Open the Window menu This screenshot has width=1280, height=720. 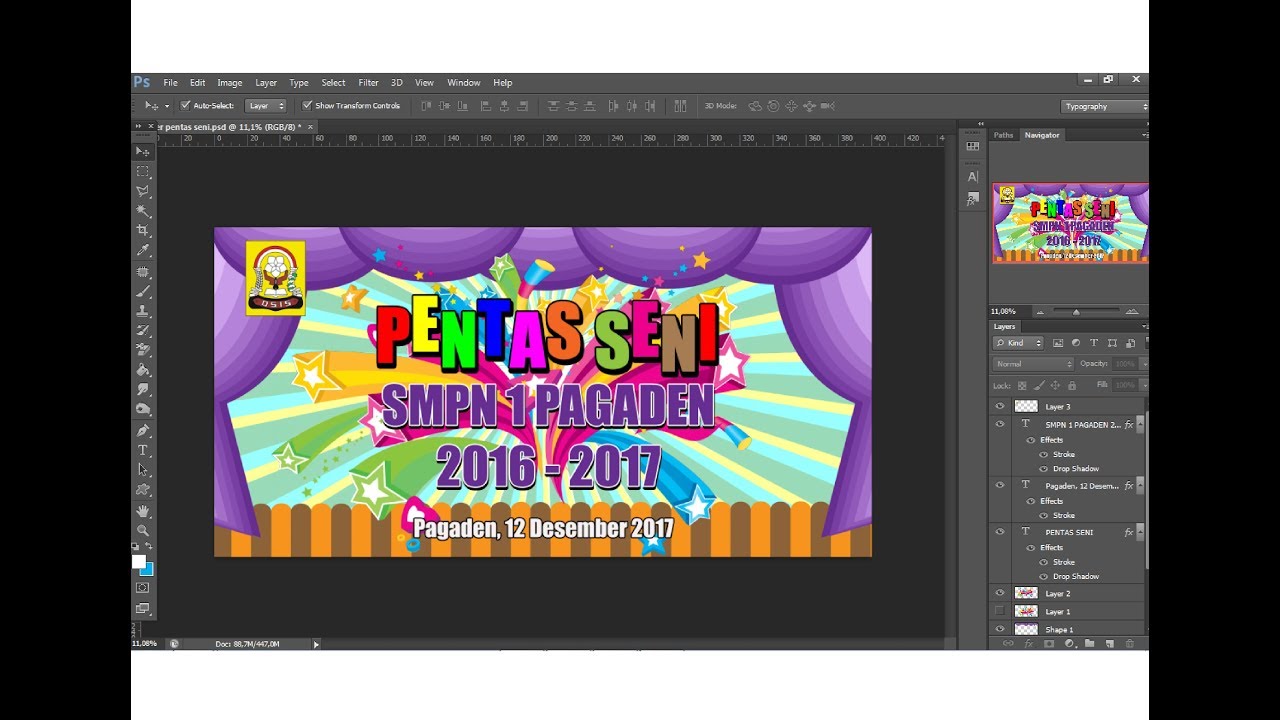tap(464, 83)
